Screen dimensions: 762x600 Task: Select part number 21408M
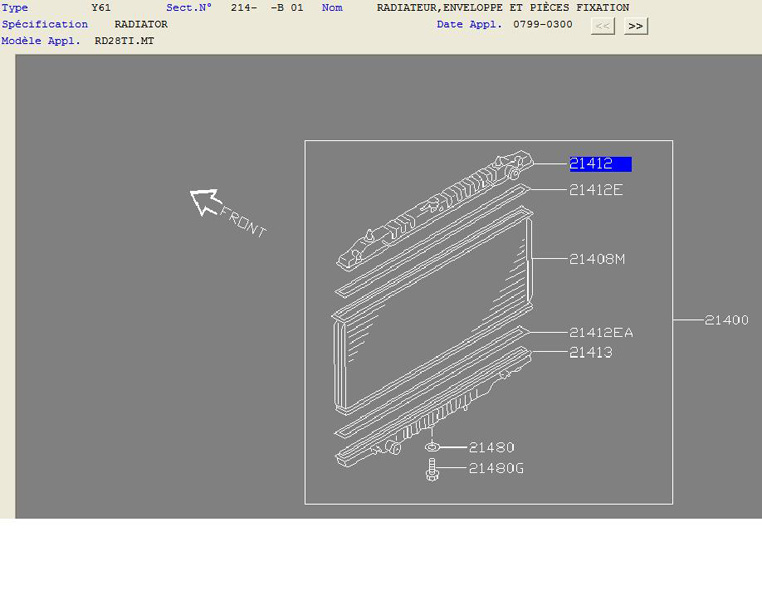click(x=597, y=259)
